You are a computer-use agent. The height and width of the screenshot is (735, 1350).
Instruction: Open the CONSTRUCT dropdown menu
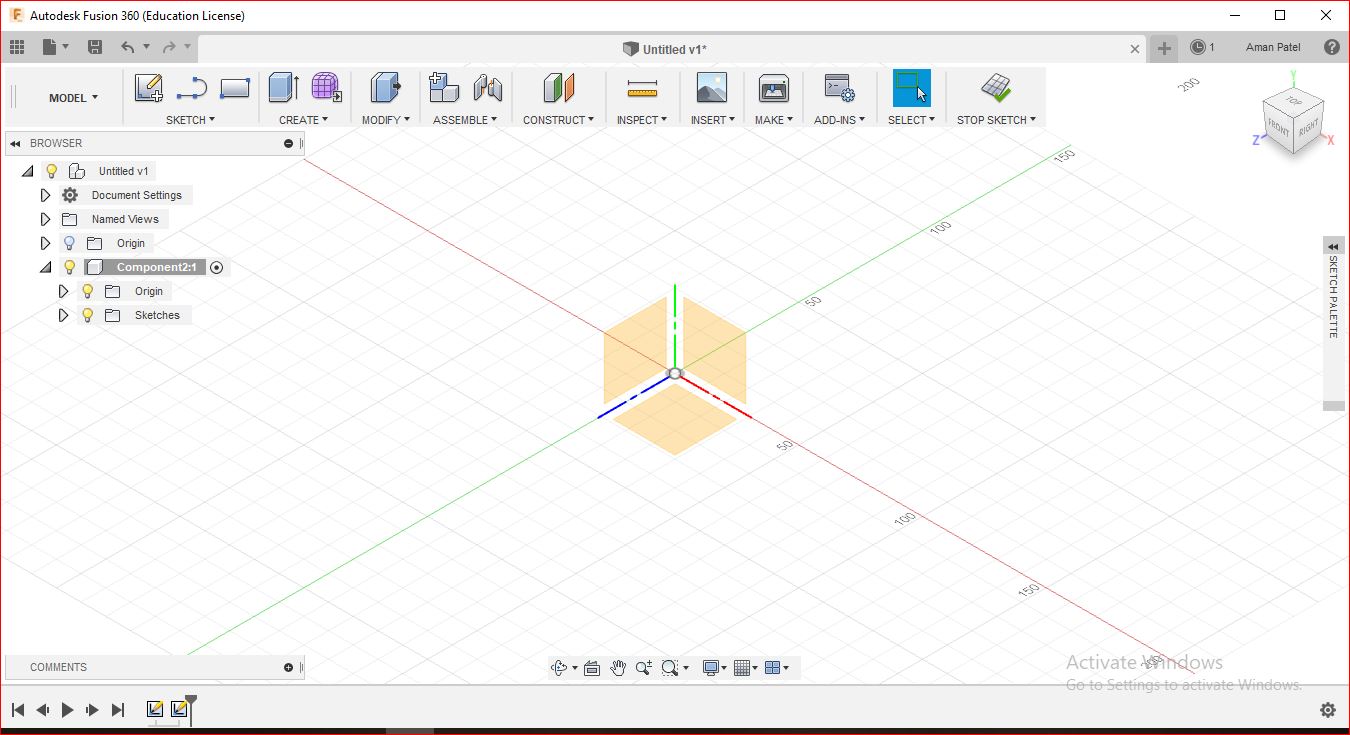[558, 120]
